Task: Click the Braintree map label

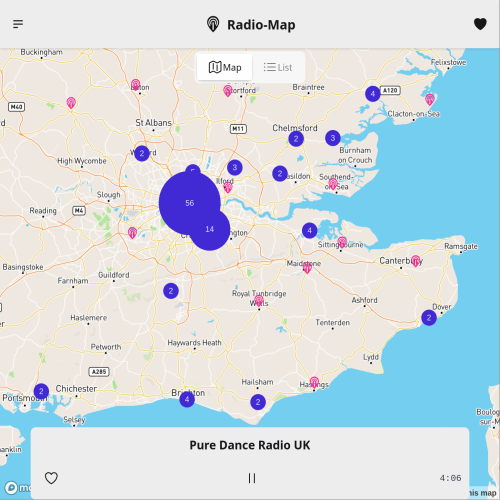Action: 308,87
